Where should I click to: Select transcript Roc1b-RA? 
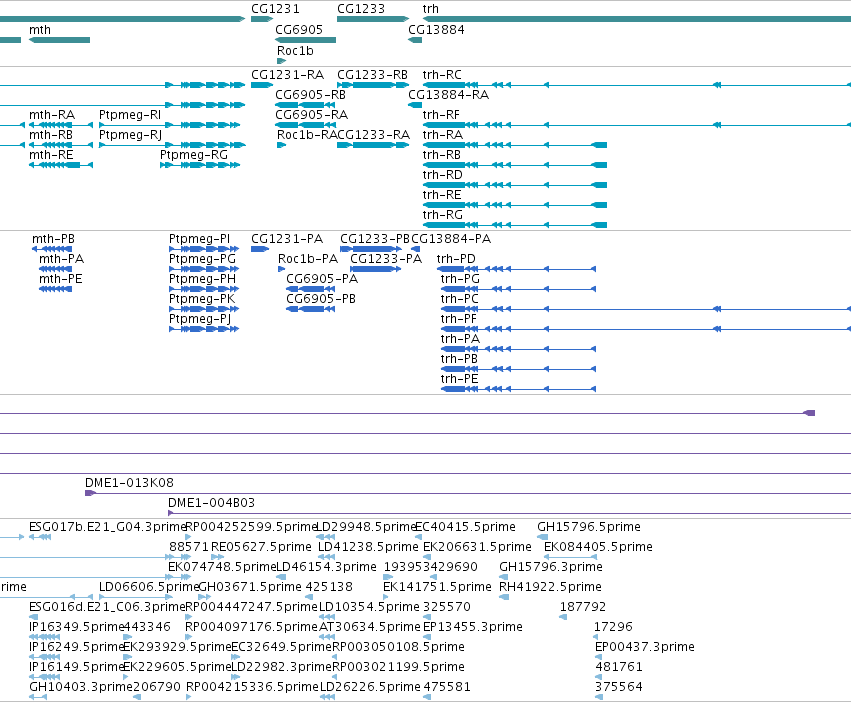tap(281, 145)
